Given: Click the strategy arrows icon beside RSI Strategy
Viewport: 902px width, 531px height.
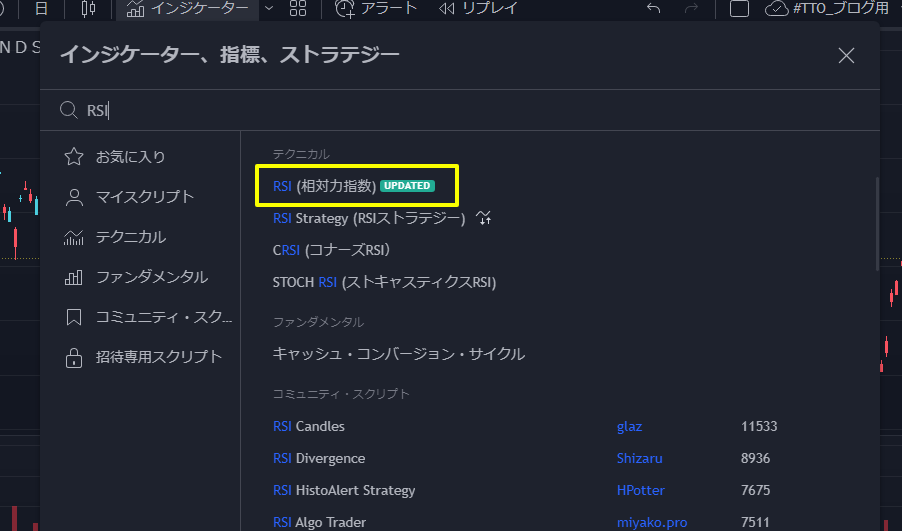Looking at the screenshot, I should point(484,218).
